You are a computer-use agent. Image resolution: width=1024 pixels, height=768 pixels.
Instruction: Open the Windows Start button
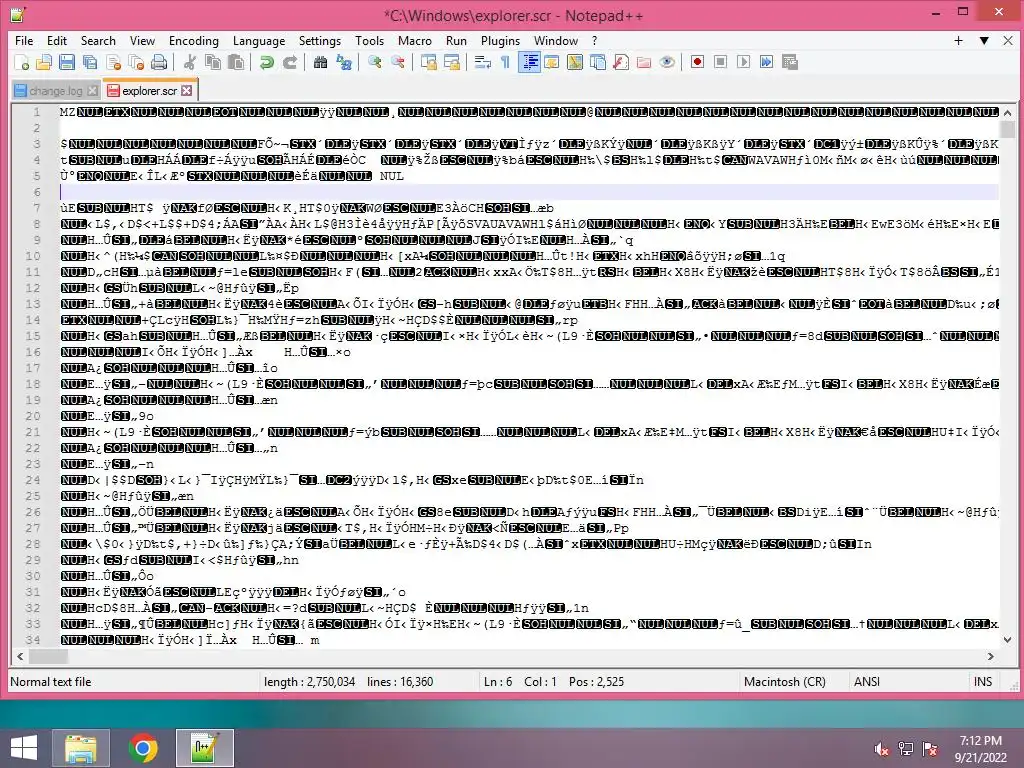[x=24, y=748]
